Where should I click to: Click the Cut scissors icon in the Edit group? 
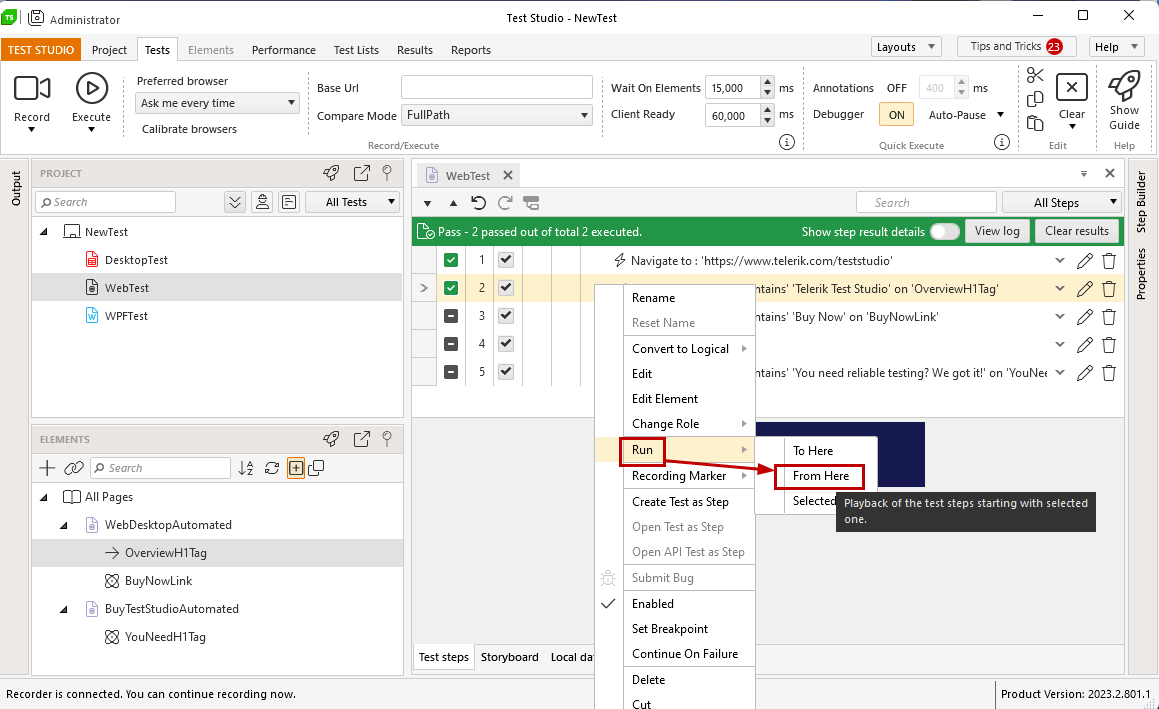(1035, 75)
